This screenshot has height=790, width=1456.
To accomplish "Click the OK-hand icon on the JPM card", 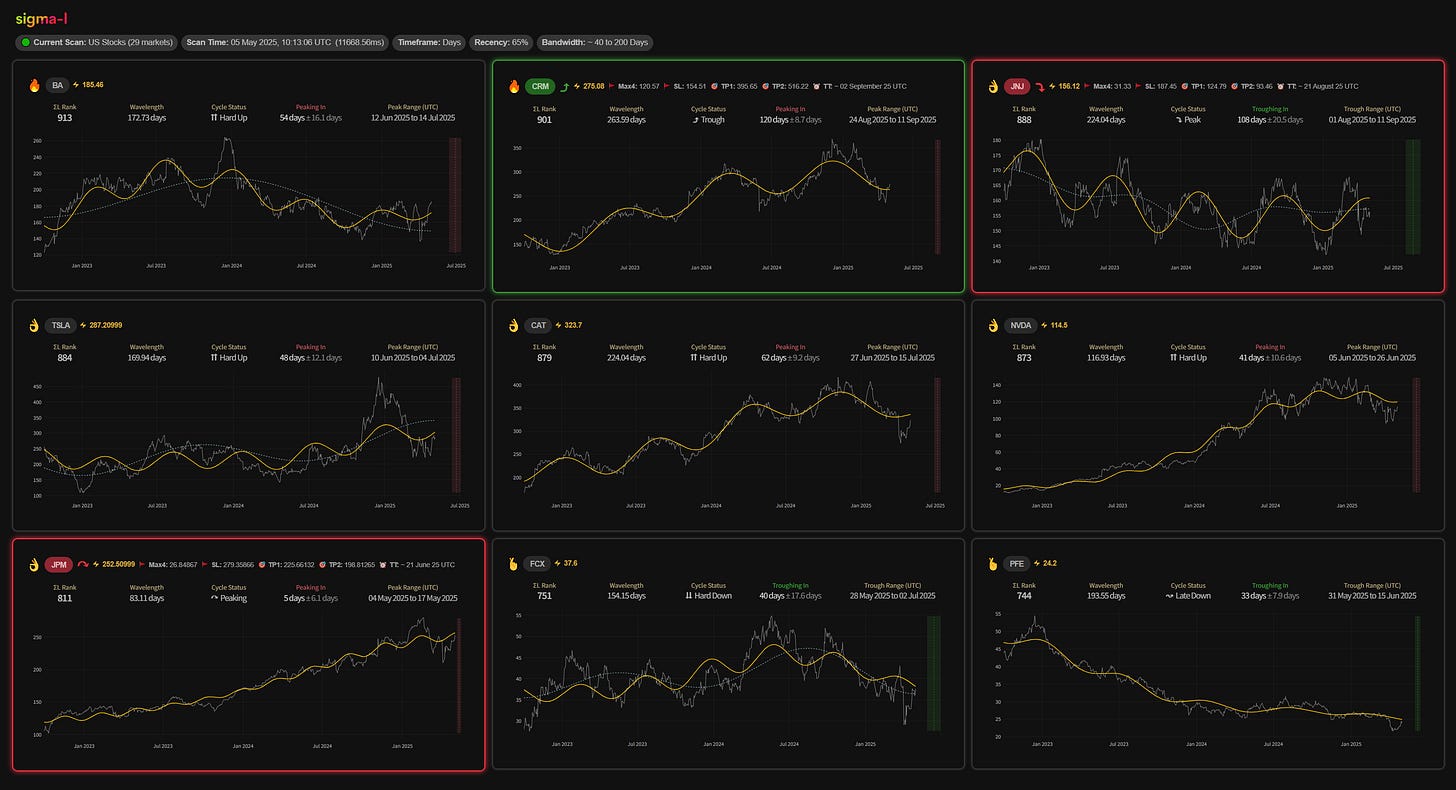I will tap(35, 564).
